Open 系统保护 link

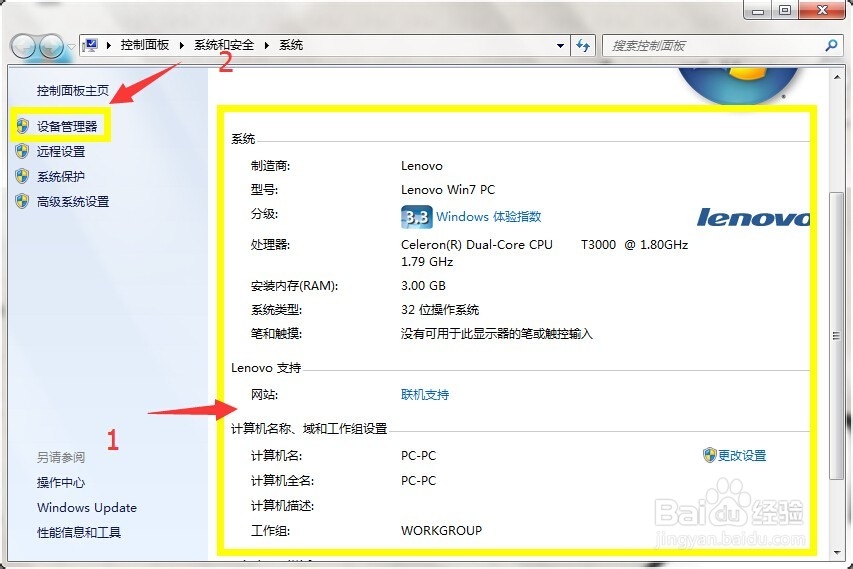point(61,176)
